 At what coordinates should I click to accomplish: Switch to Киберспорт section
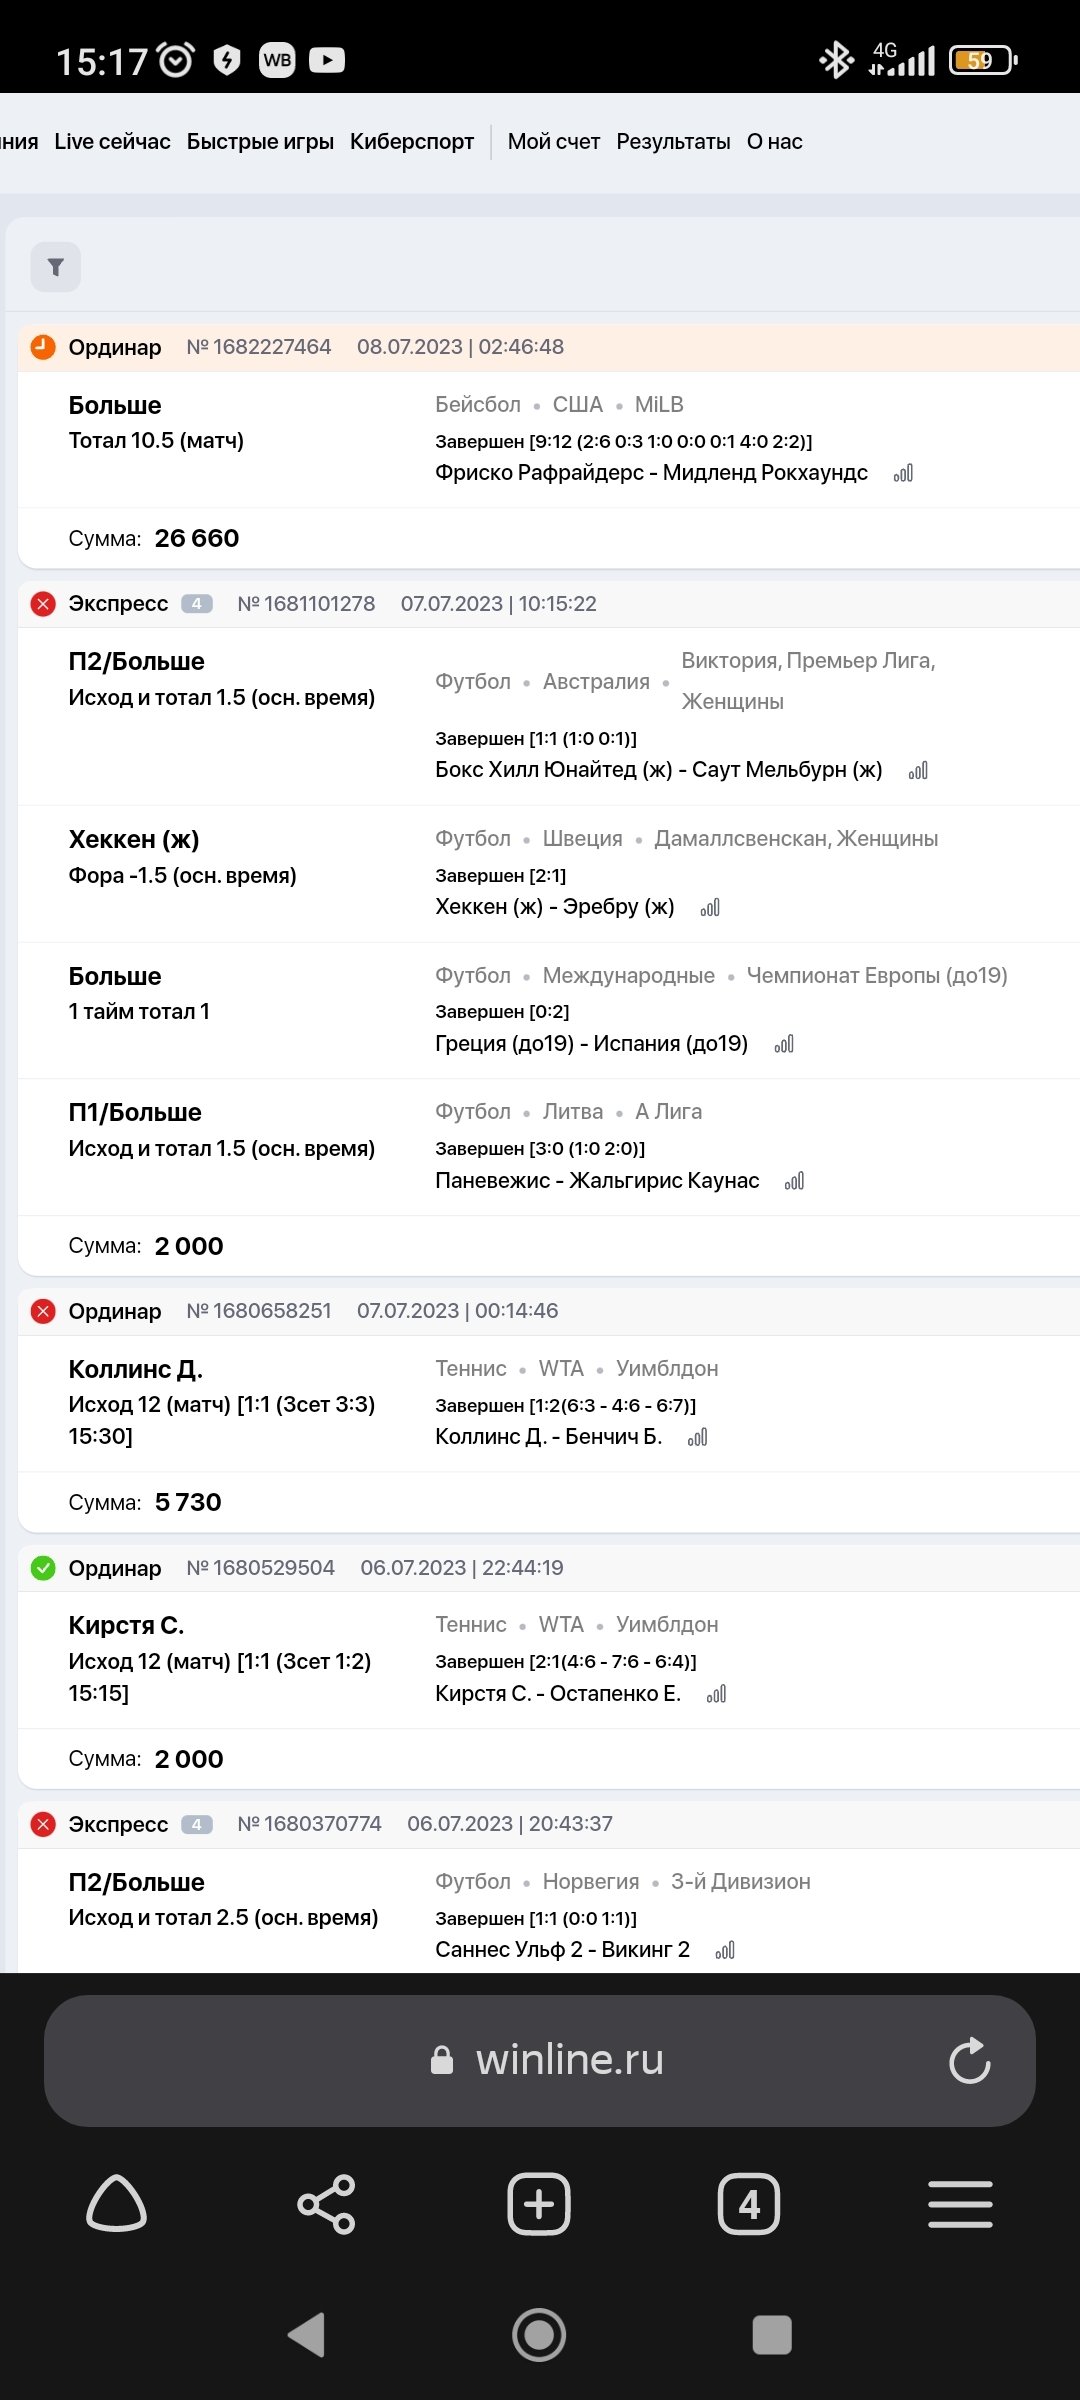click(x=412, y=142)
